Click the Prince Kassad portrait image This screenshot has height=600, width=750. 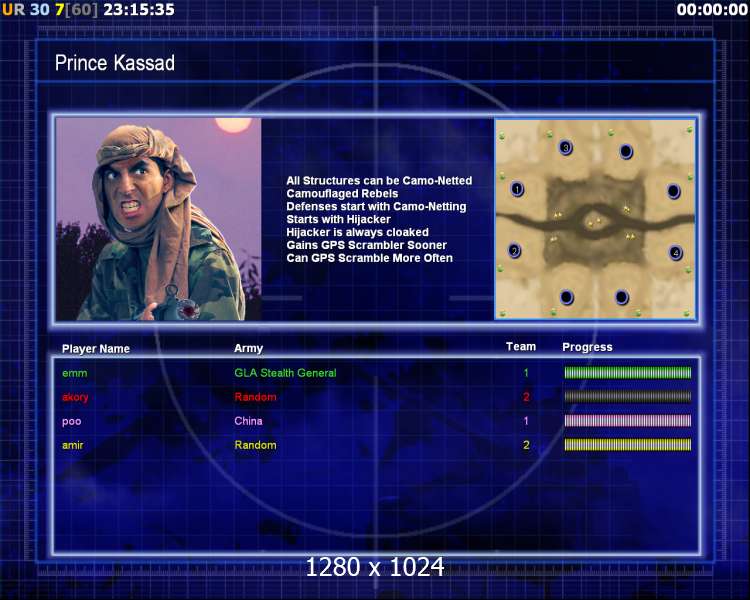(158, 219)
